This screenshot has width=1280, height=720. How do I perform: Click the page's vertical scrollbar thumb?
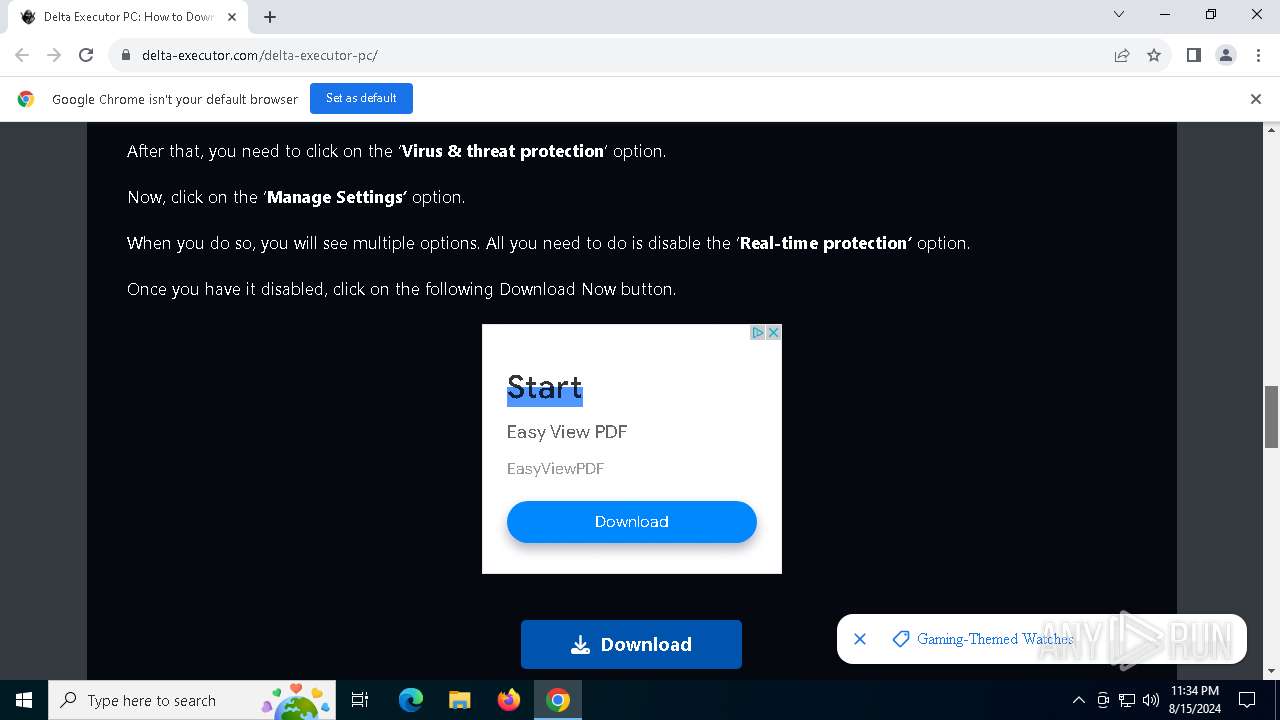point(1272,416)
